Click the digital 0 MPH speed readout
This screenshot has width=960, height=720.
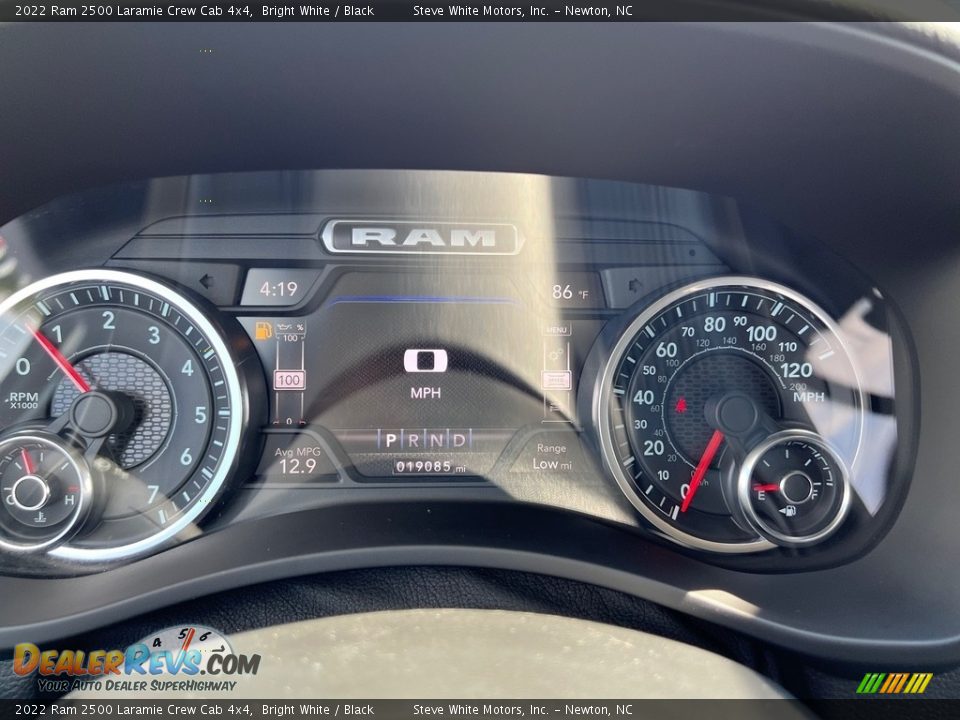(426, 372)
